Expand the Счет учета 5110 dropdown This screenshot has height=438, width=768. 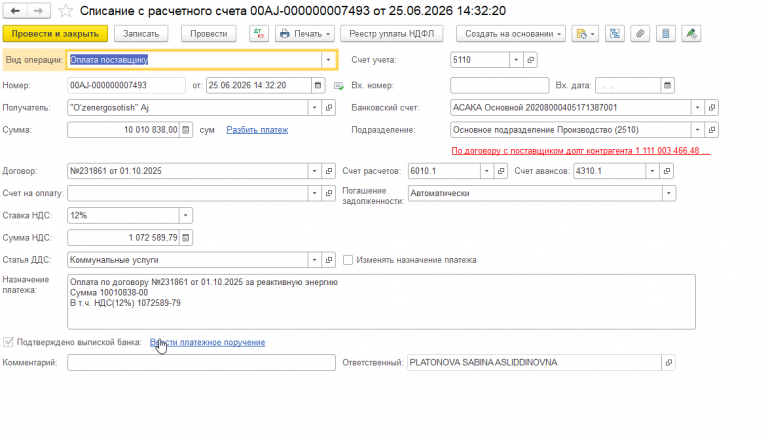pyautogui.click(x=516, y=60)
